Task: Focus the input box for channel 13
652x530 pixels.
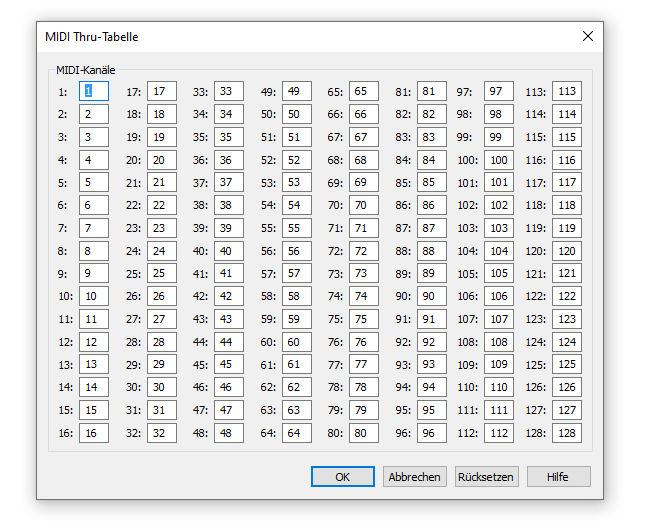Action: tap(94, 364)
